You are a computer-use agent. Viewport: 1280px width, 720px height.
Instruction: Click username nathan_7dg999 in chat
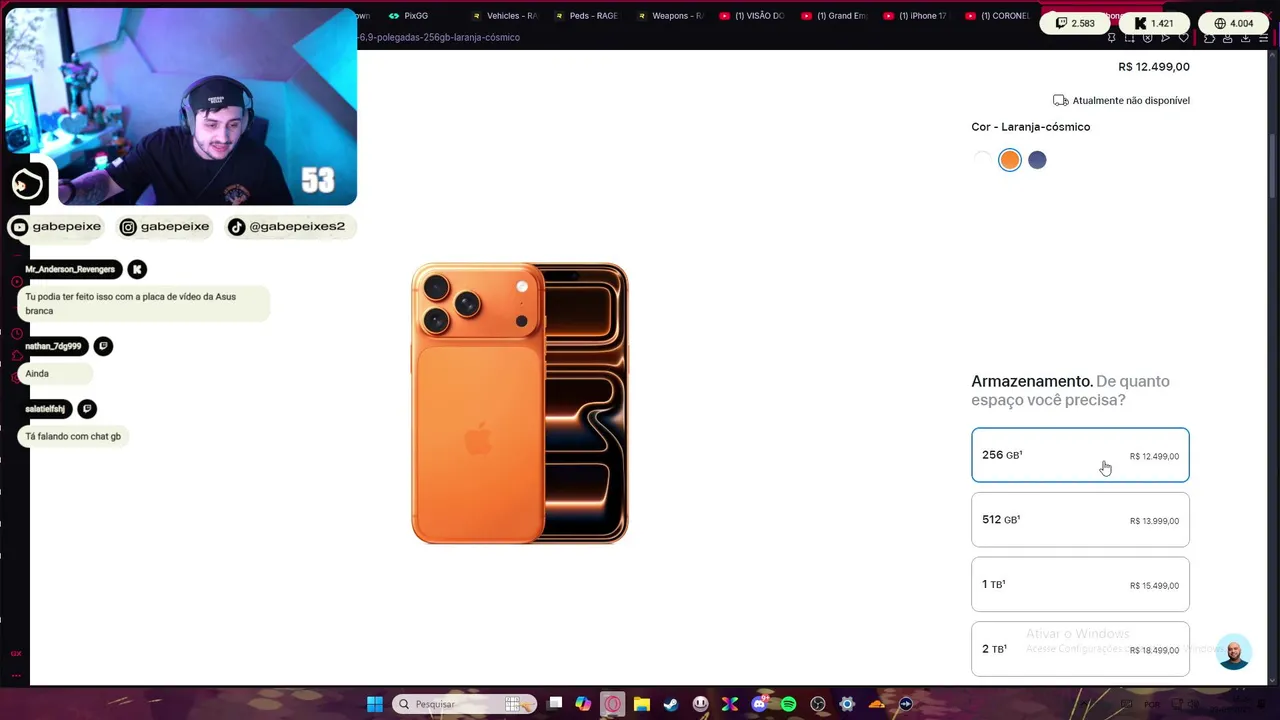[53, 346]
